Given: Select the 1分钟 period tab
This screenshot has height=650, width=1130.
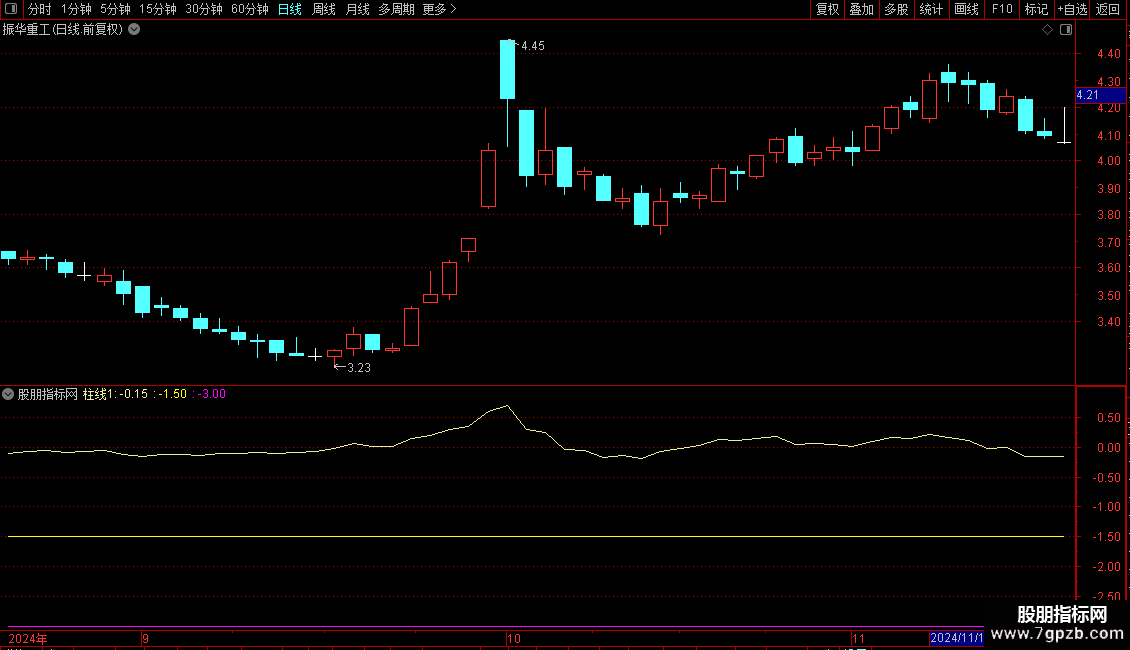Looking at the screenshot, I should pos(76,9).
